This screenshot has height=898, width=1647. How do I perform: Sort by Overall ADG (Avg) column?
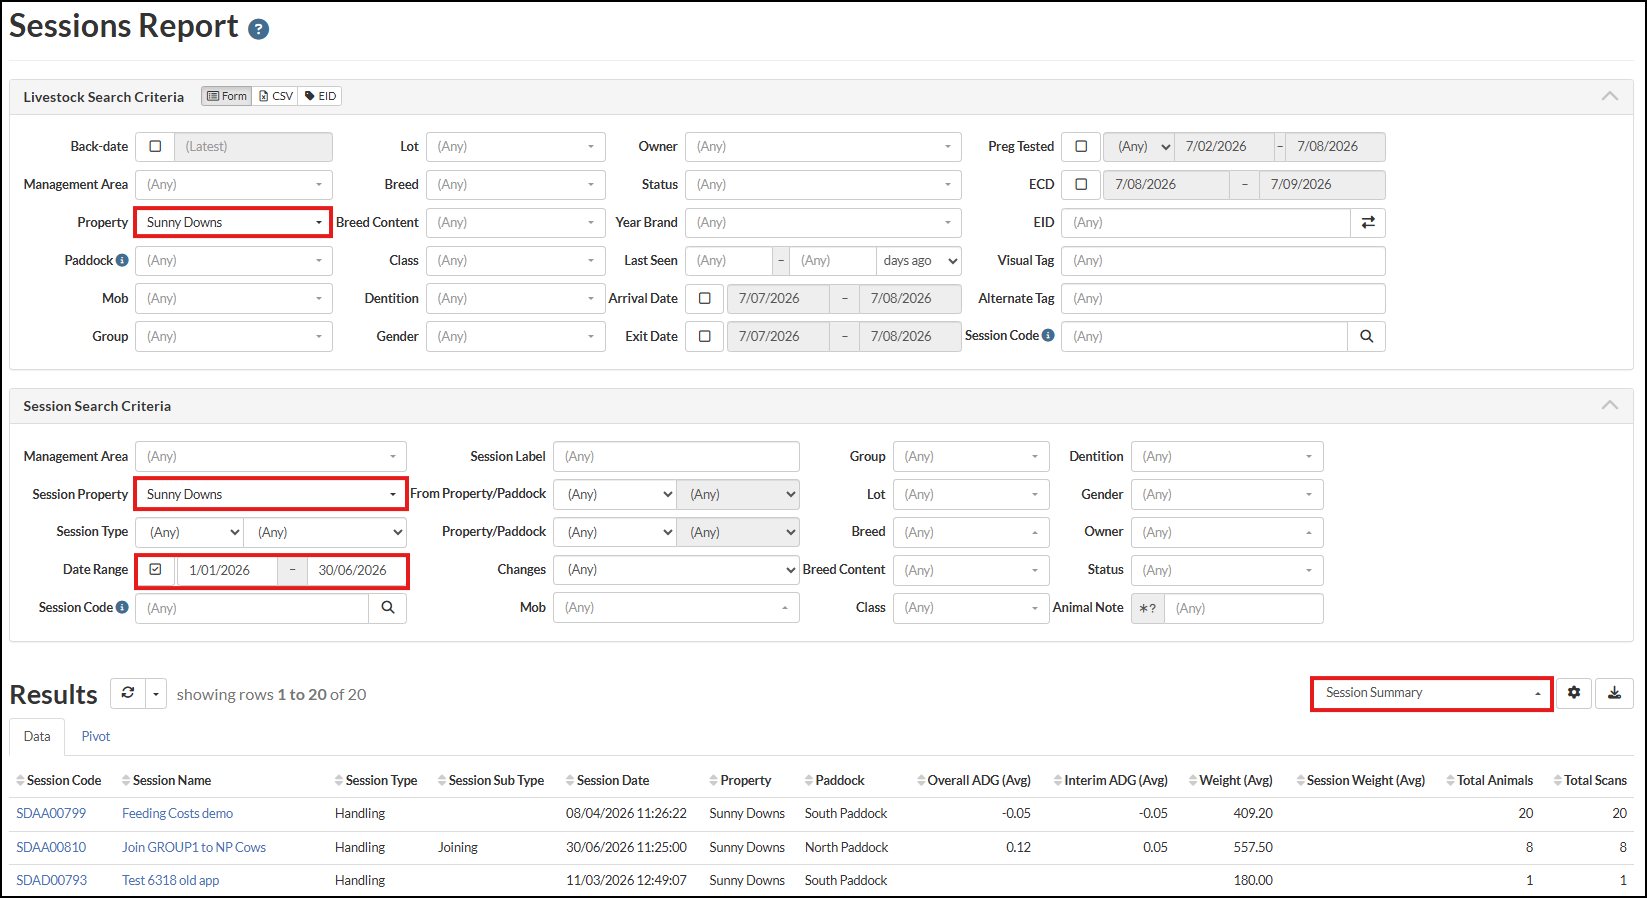tap(974, 780)
